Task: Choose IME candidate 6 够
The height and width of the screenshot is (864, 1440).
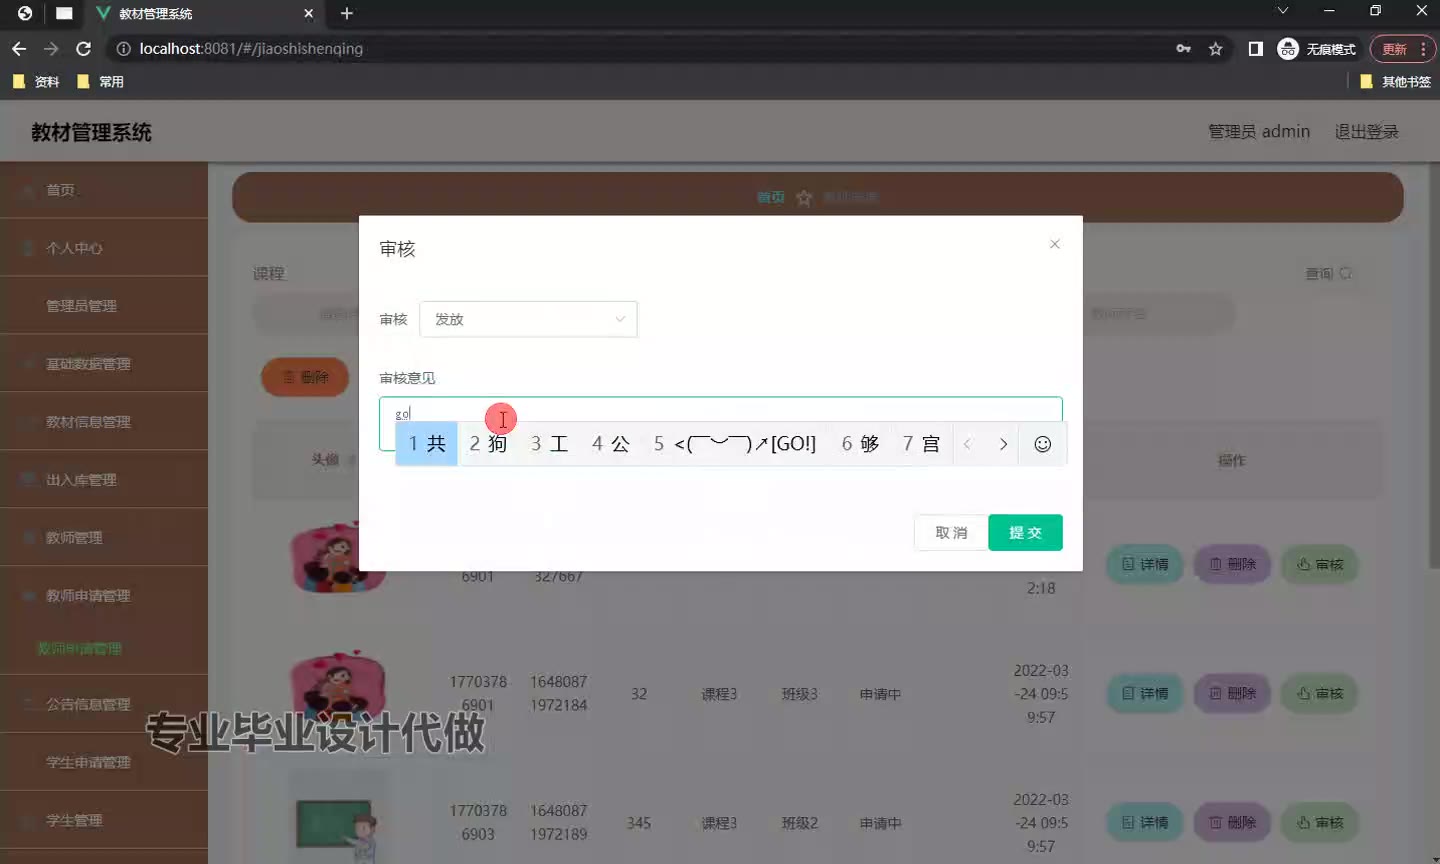Action: (x=860, y=444)
